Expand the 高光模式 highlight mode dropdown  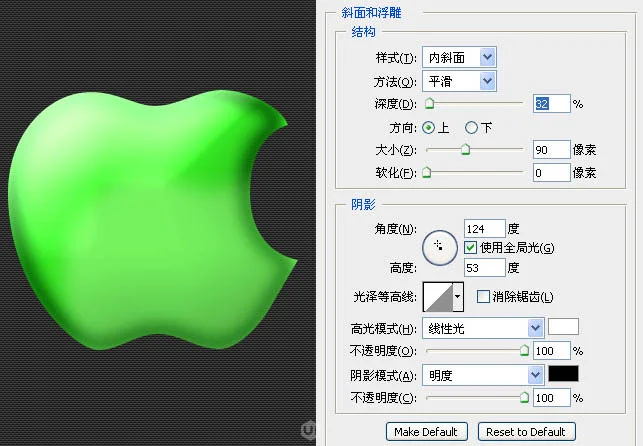(483, 328)
